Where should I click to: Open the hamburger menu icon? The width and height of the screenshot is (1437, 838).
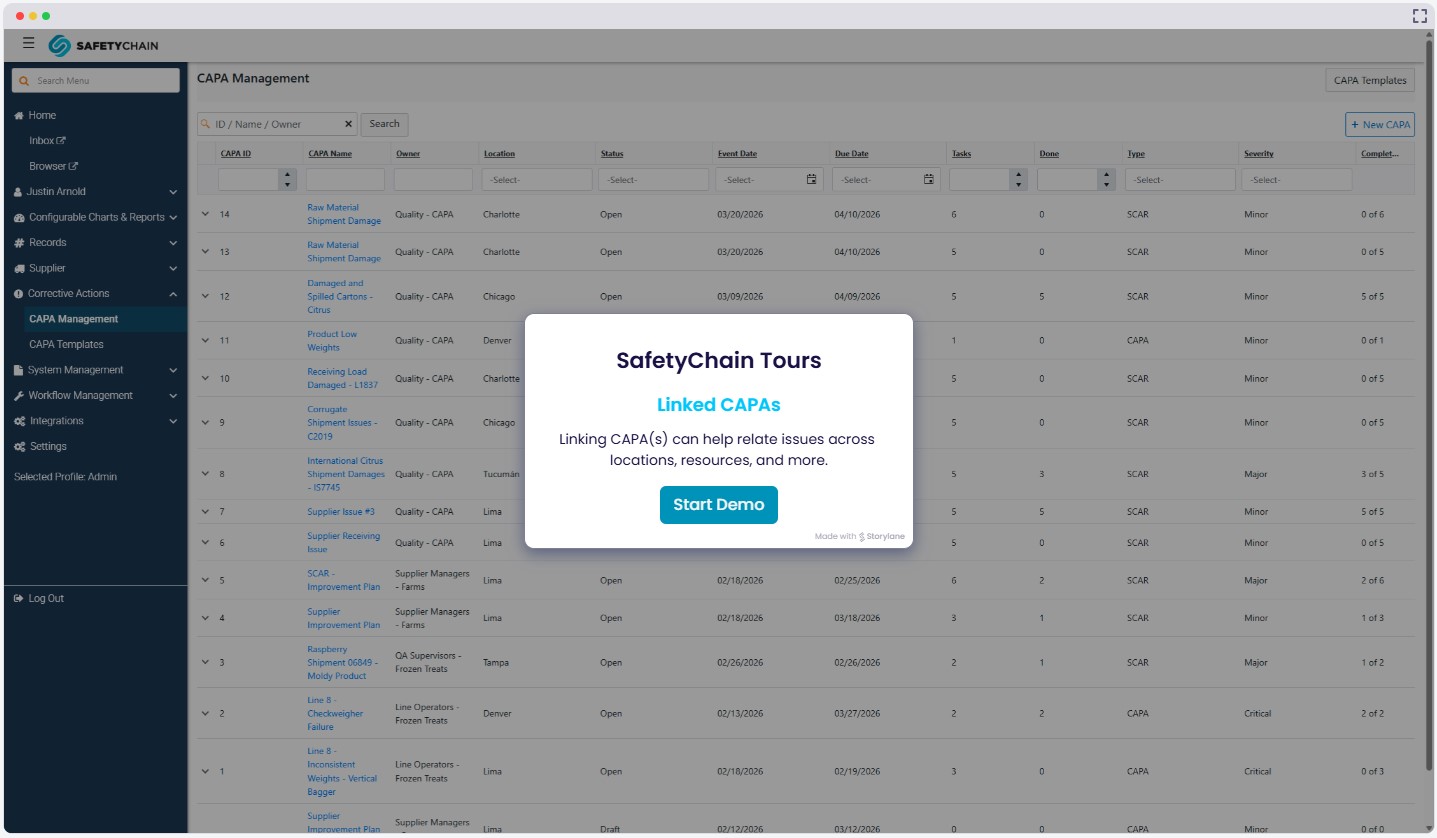[x=29, y=43]
